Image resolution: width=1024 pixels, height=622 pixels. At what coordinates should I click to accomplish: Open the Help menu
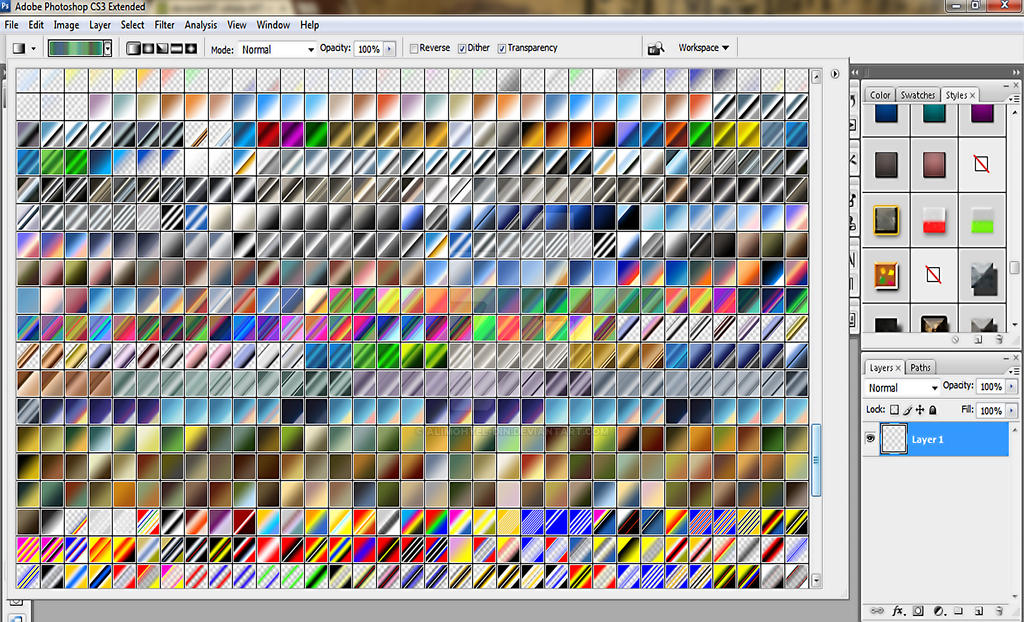310,25
